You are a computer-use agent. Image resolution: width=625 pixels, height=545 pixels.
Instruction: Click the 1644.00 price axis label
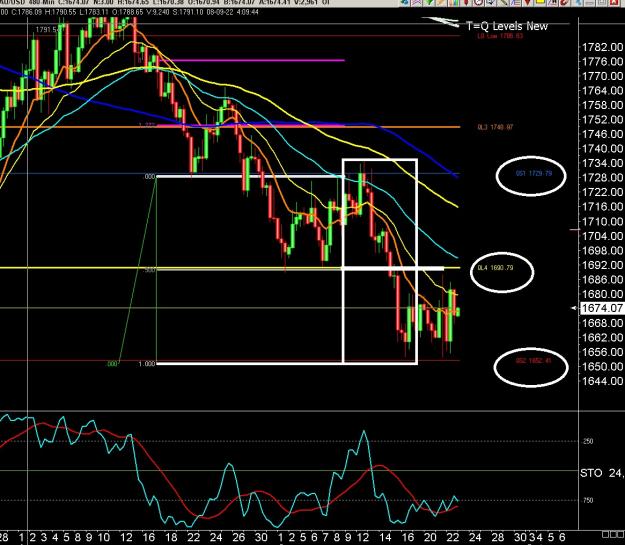(x=602, y=381)
